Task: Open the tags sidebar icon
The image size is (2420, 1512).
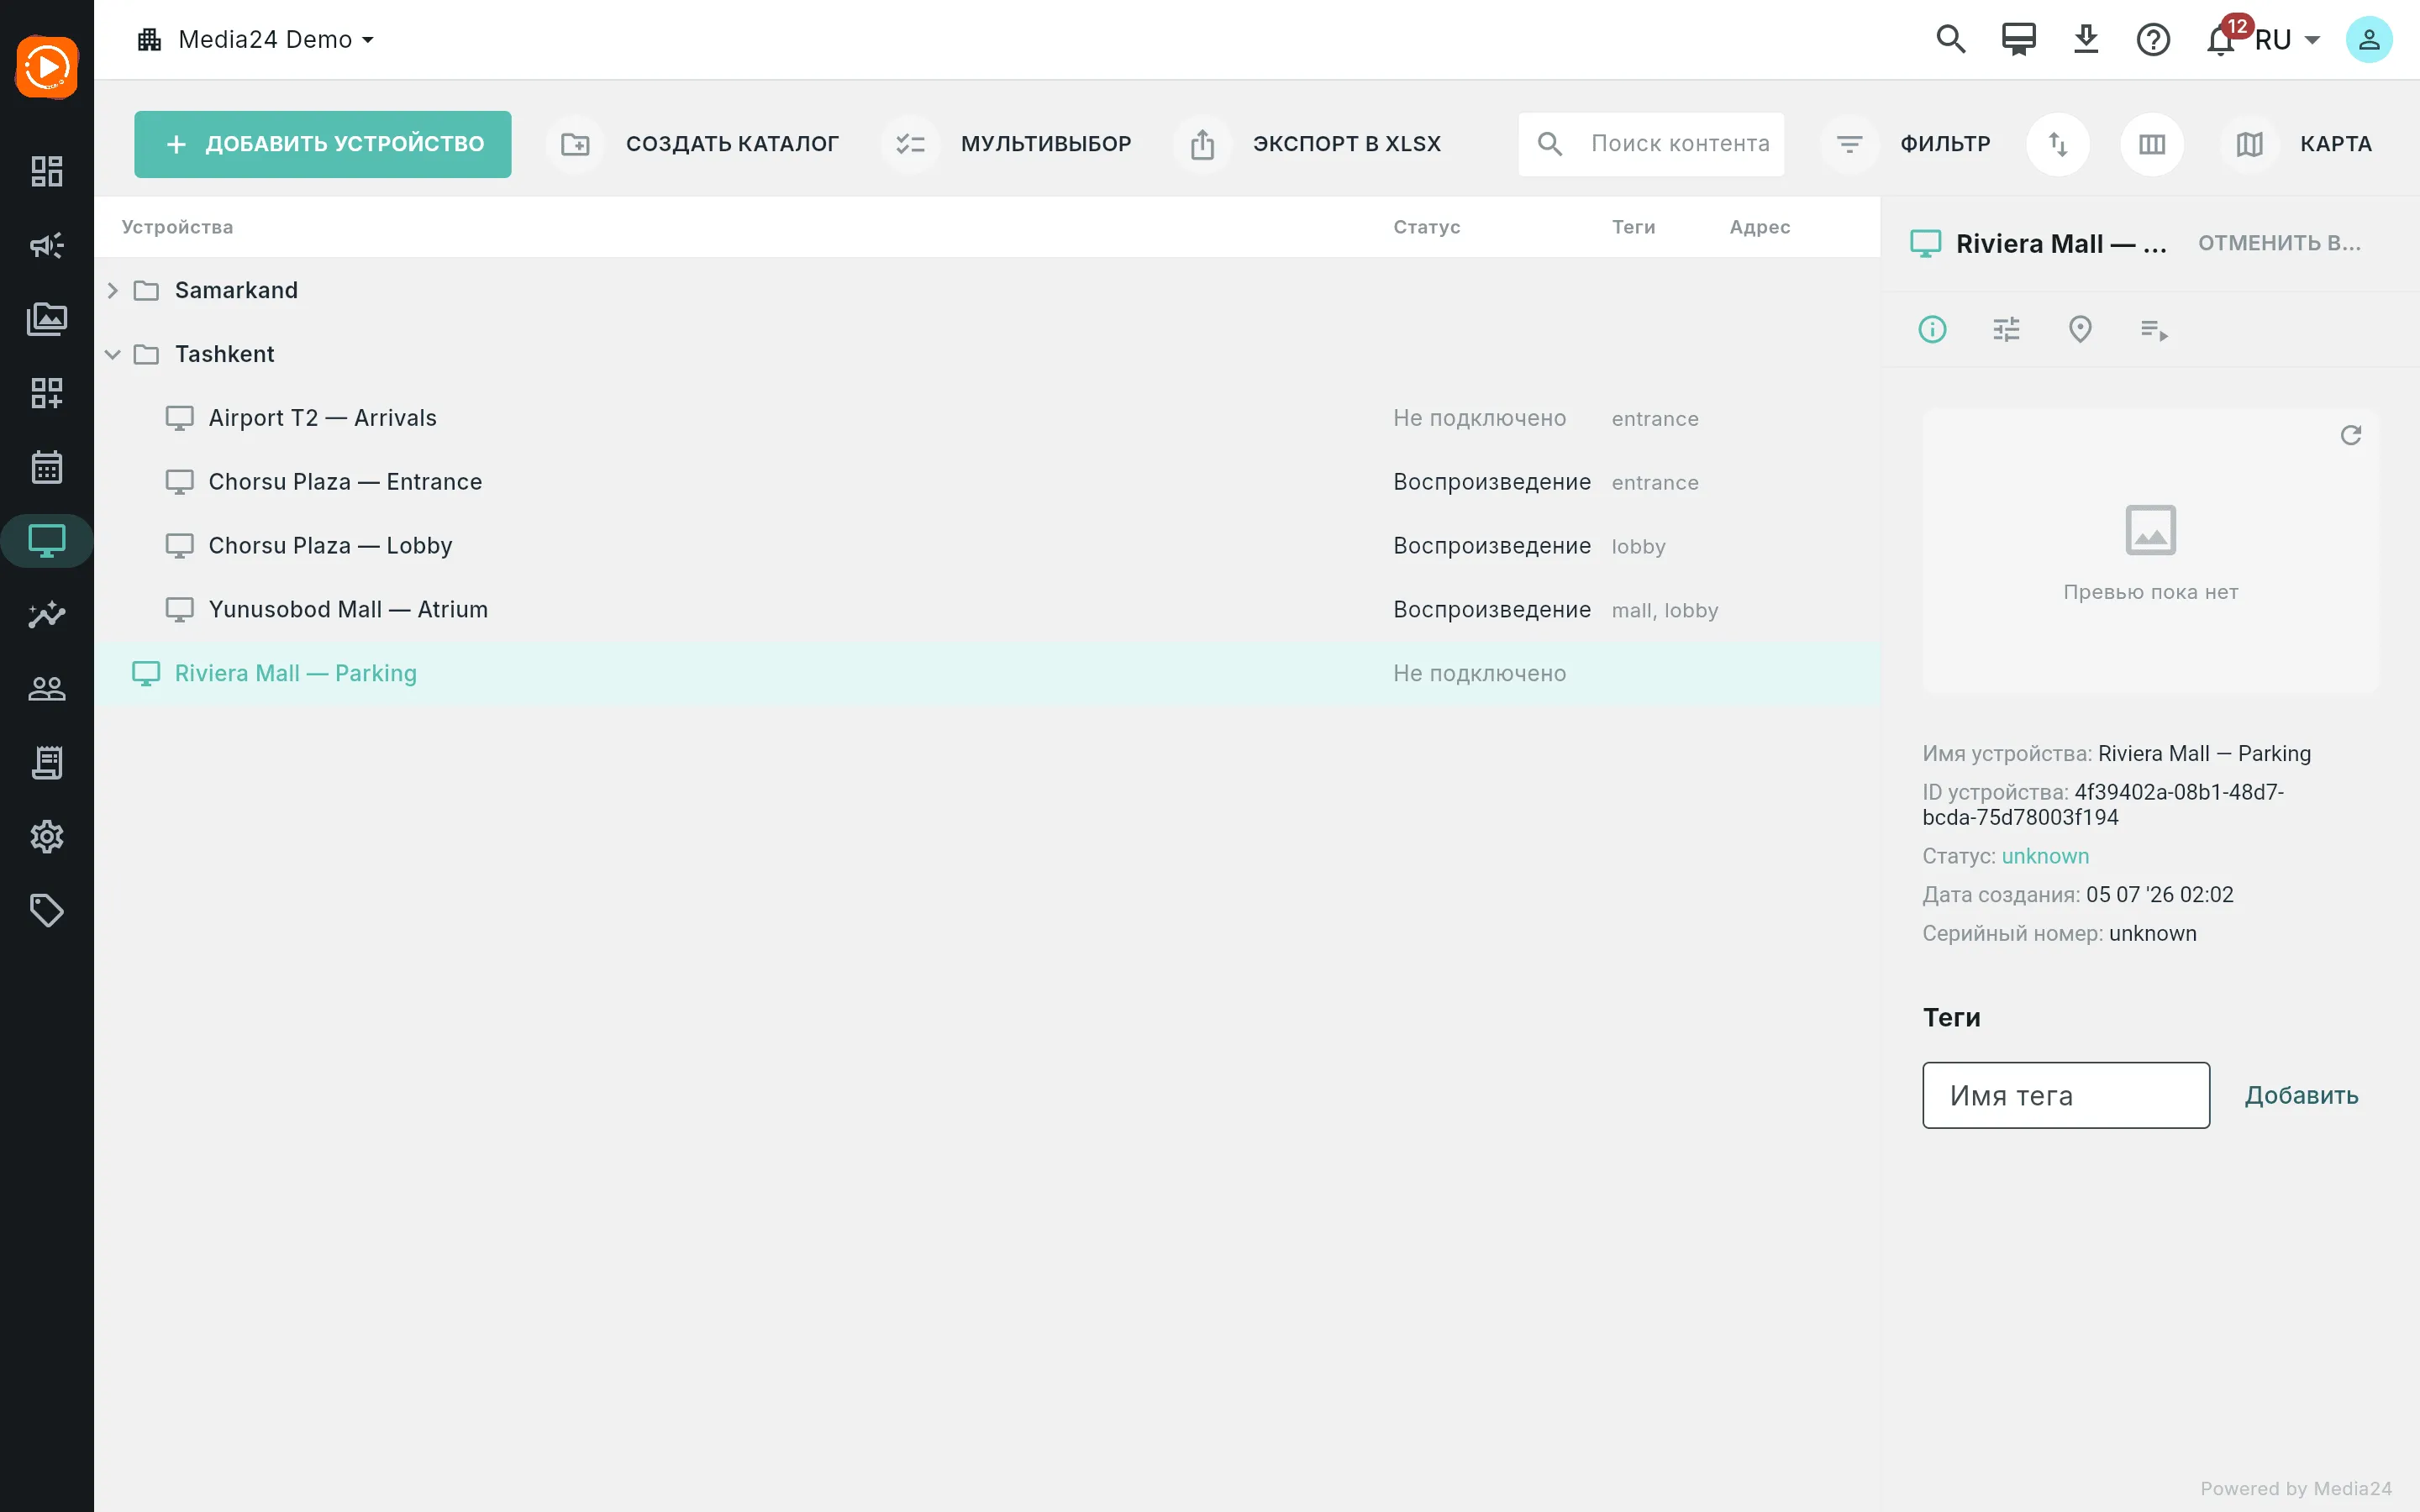Action: coord(47,911)
